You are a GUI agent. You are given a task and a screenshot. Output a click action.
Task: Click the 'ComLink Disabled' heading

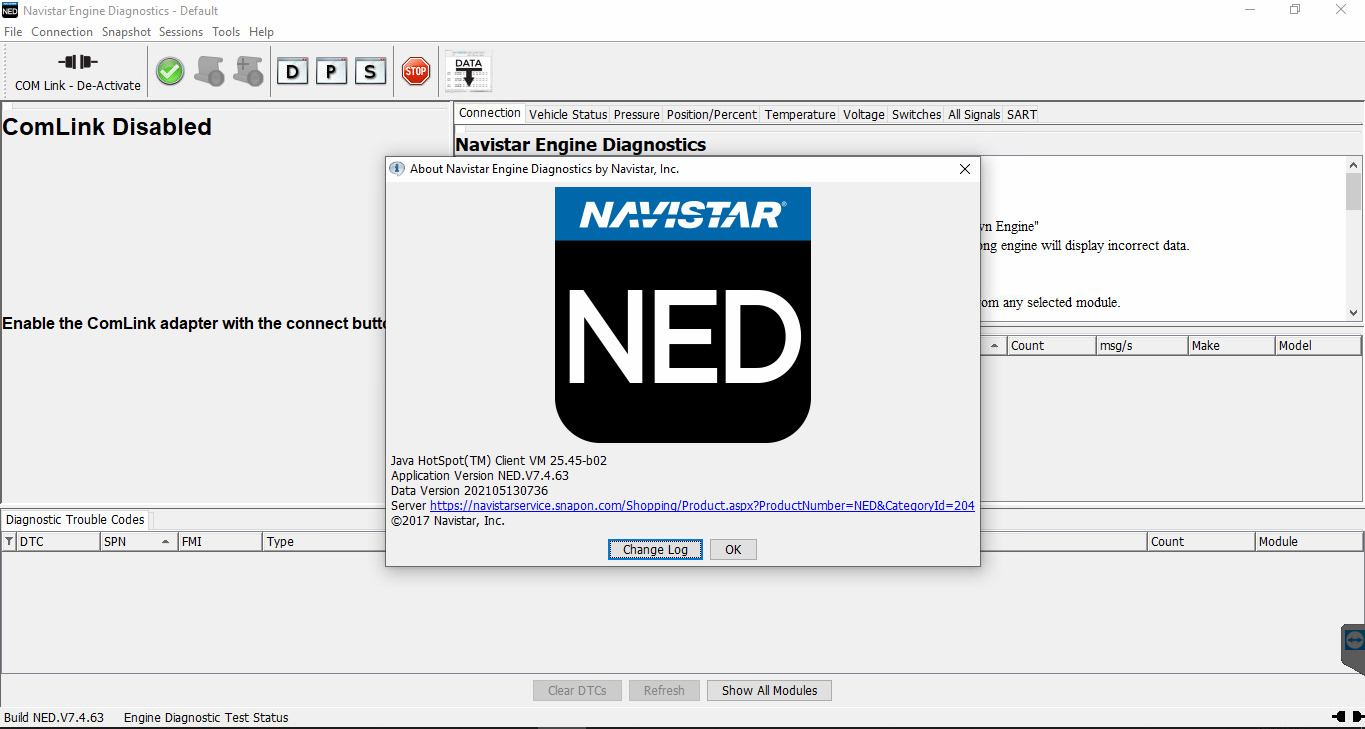107,127
